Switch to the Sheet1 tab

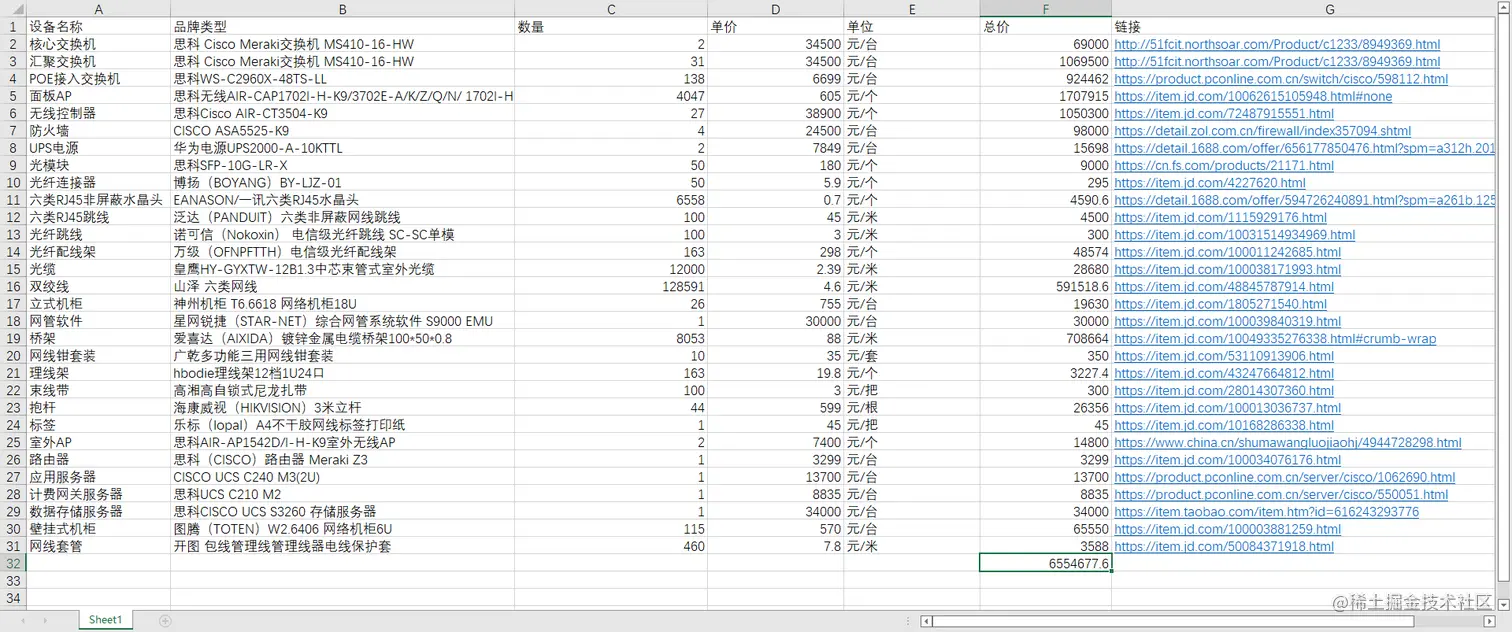point(105,620)
